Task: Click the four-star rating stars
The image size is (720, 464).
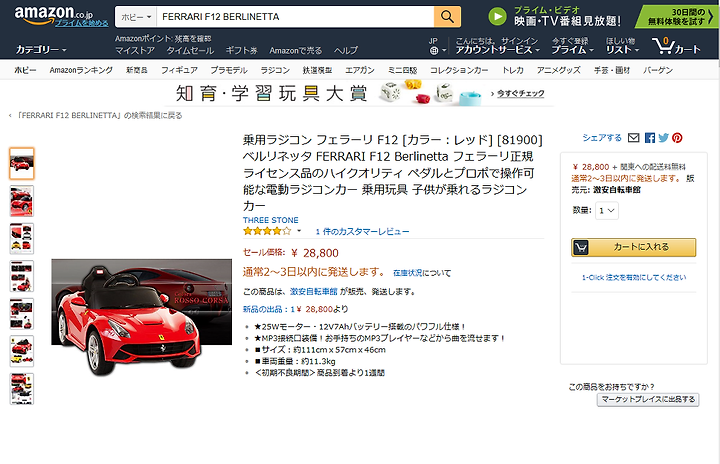Action: [267, 231]
